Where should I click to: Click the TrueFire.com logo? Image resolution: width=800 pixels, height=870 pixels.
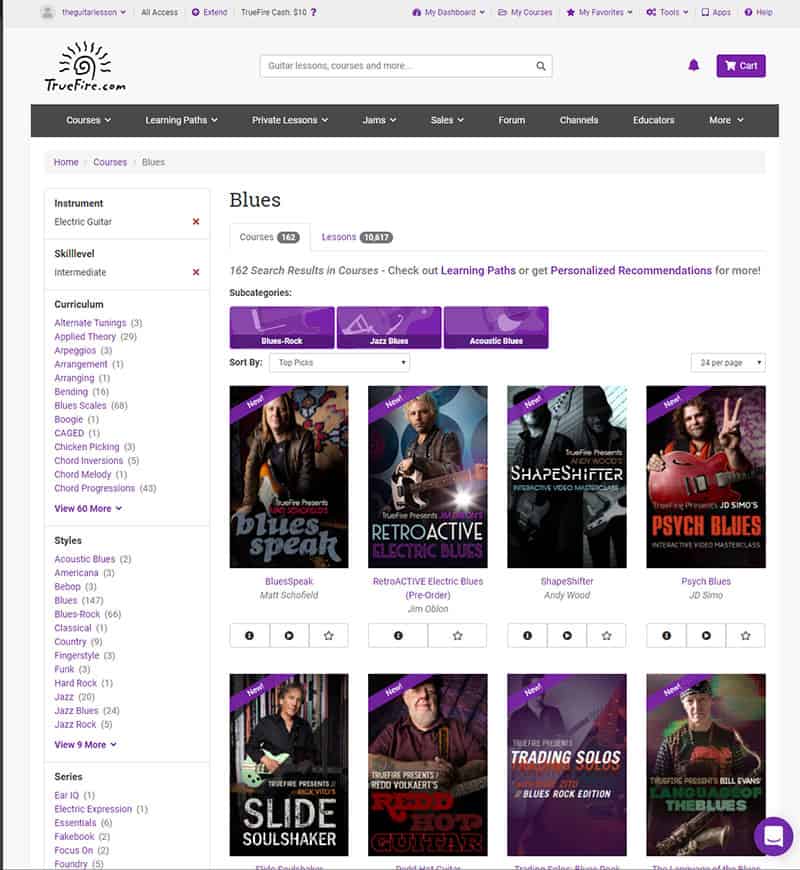(x=85, y=66)
